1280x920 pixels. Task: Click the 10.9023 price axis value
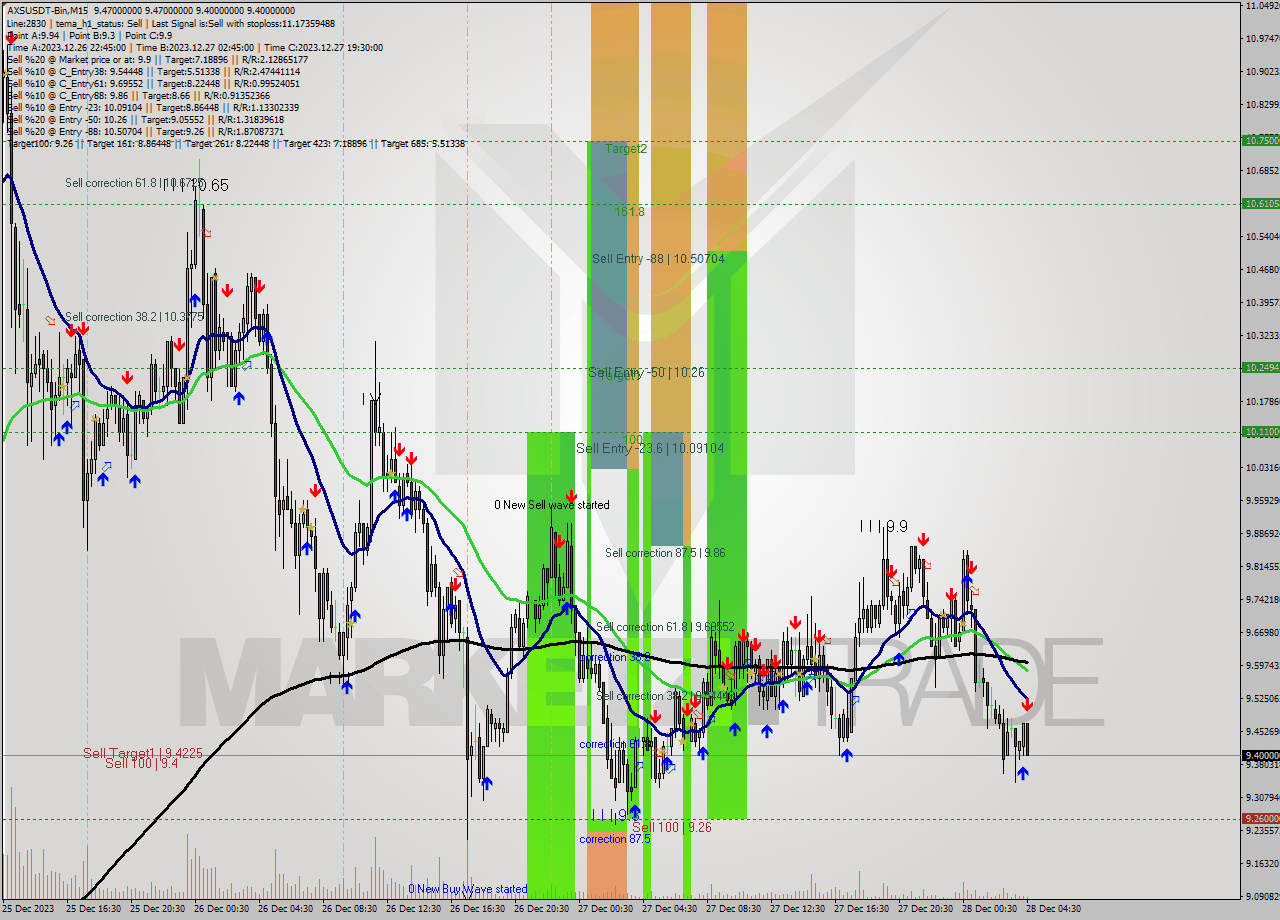1263,71
